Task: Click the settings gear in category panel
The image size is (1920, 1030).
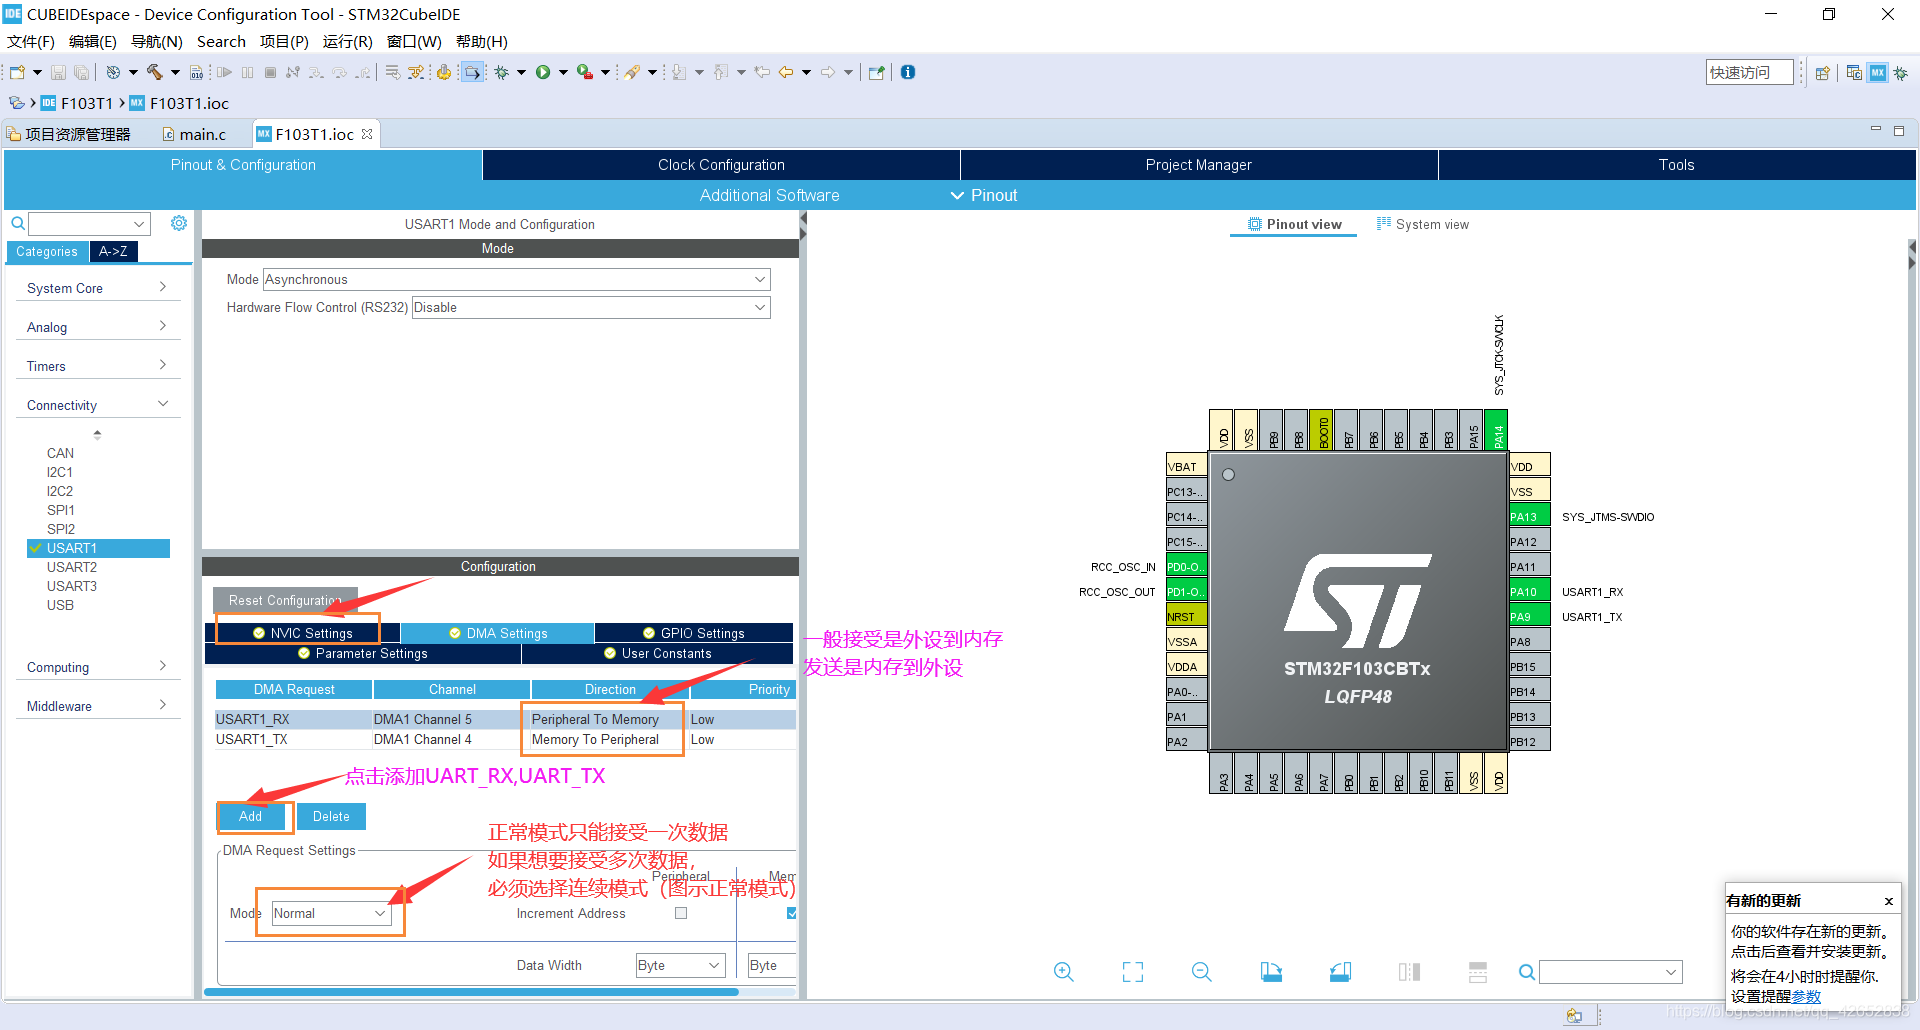Action: 179,223
